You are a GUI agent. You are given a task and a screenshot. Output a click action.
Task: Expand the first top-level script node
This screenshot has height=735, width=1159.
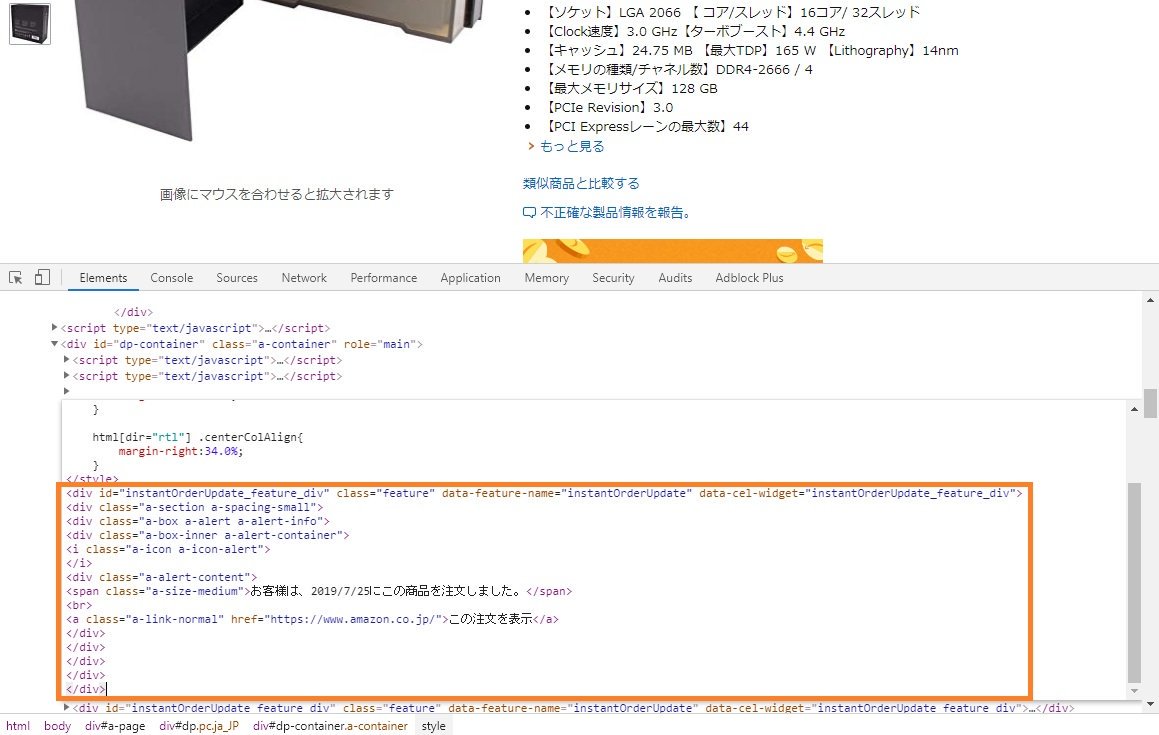(55, 327)
